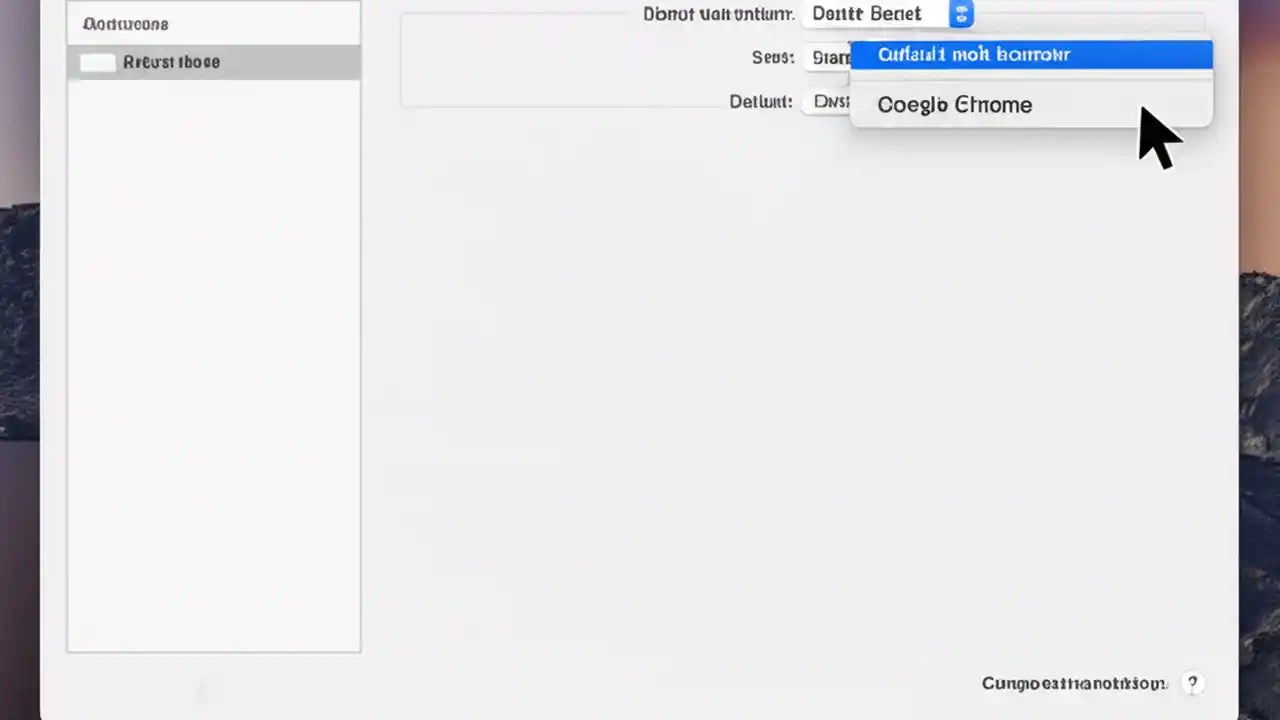Viewport: 1280px width, 720px height.
Task: Click inside the sidebar search box
Action: click(213, 23)
